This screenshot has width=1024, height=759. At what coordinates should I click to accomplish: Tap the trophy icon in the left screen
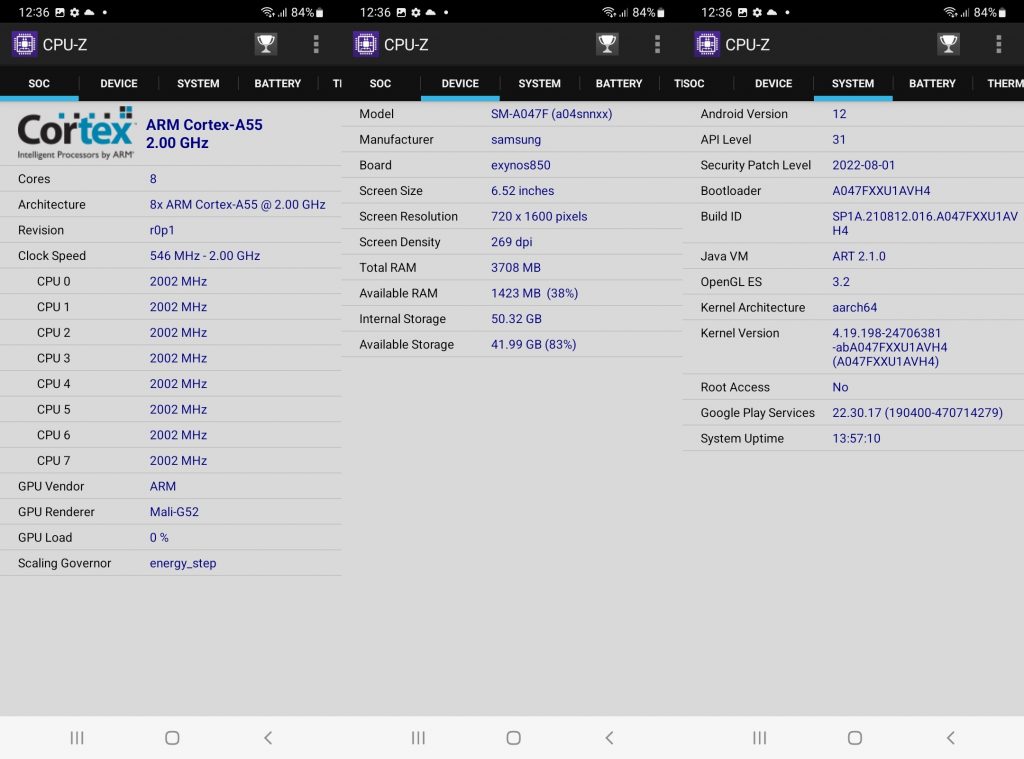pyautogui.click(x=266, y=44)
